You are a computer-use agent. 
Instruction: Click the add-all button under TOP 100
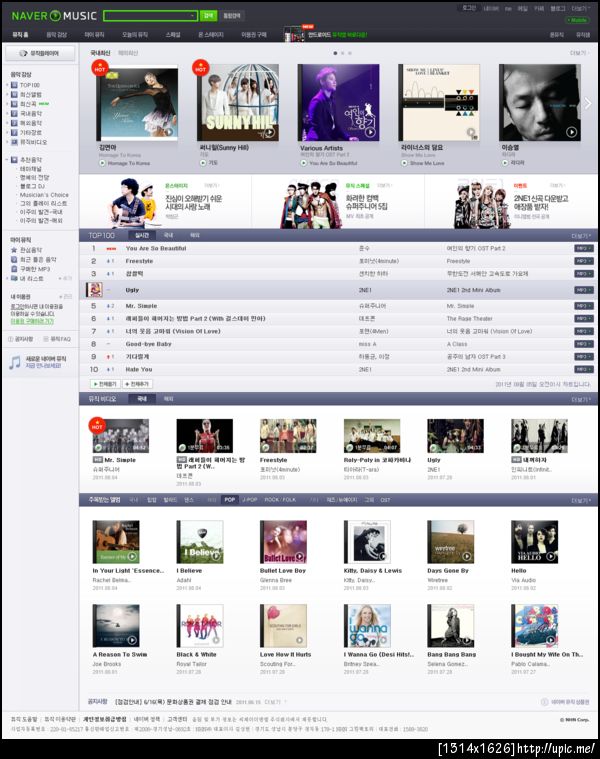137,384
